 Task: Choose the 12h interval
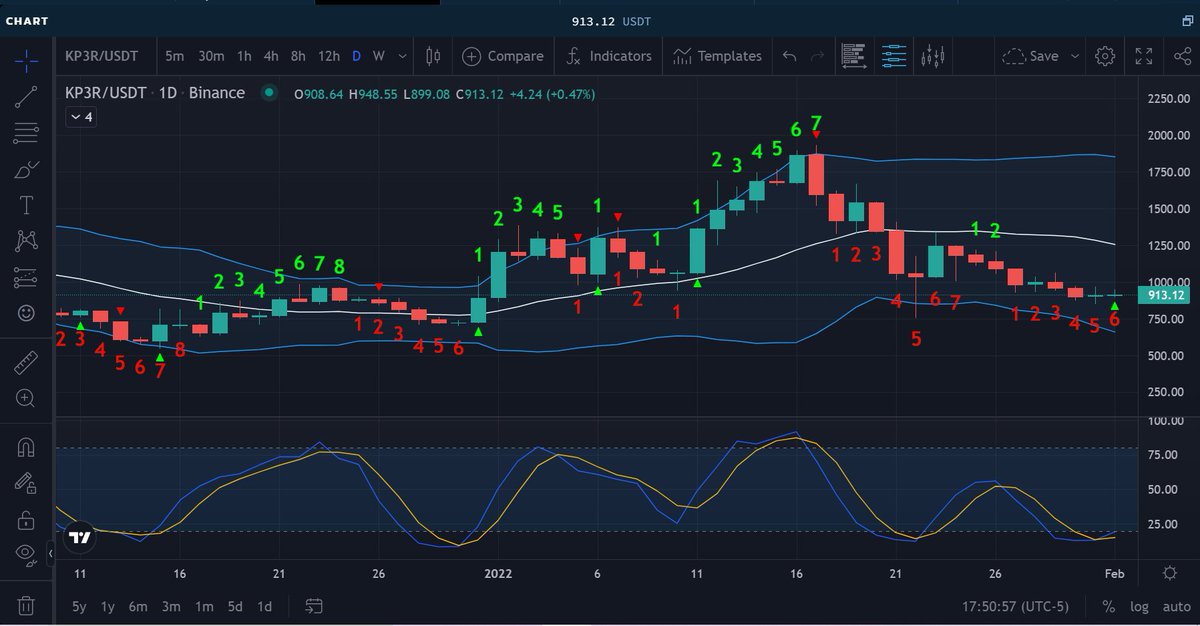(328, 56)
